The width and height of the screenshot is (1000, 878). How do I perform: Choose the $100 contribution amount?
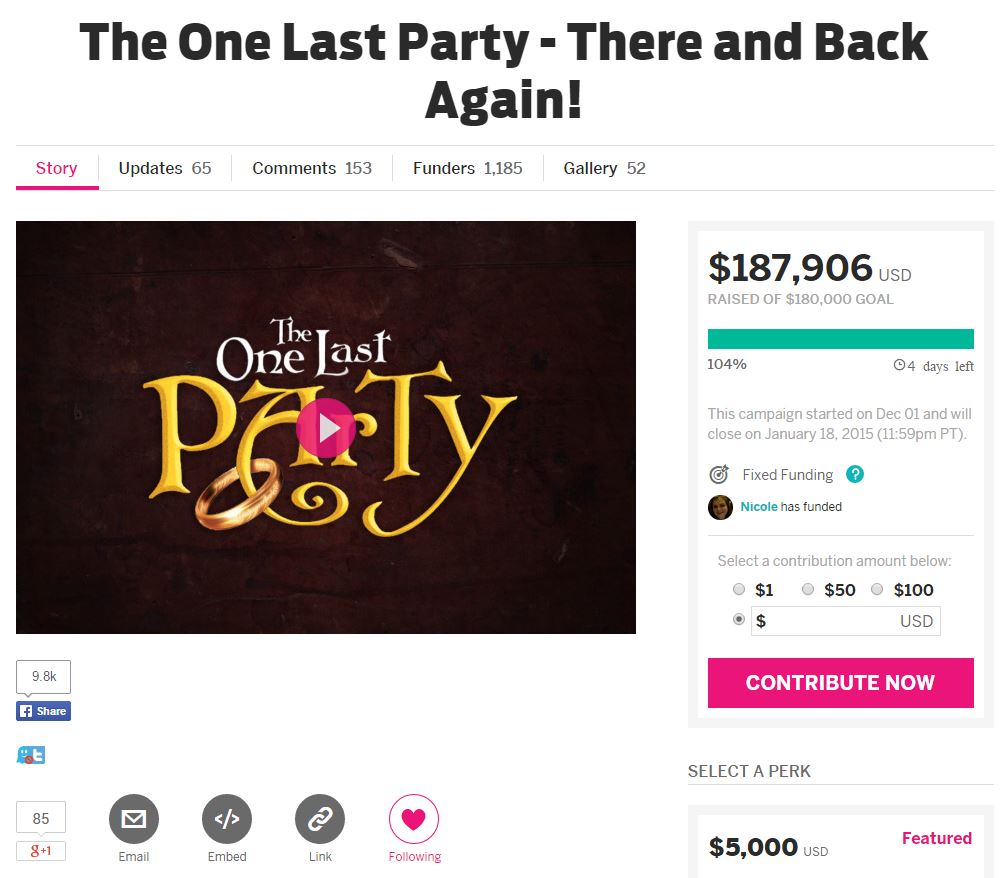[x=877, y=589]
